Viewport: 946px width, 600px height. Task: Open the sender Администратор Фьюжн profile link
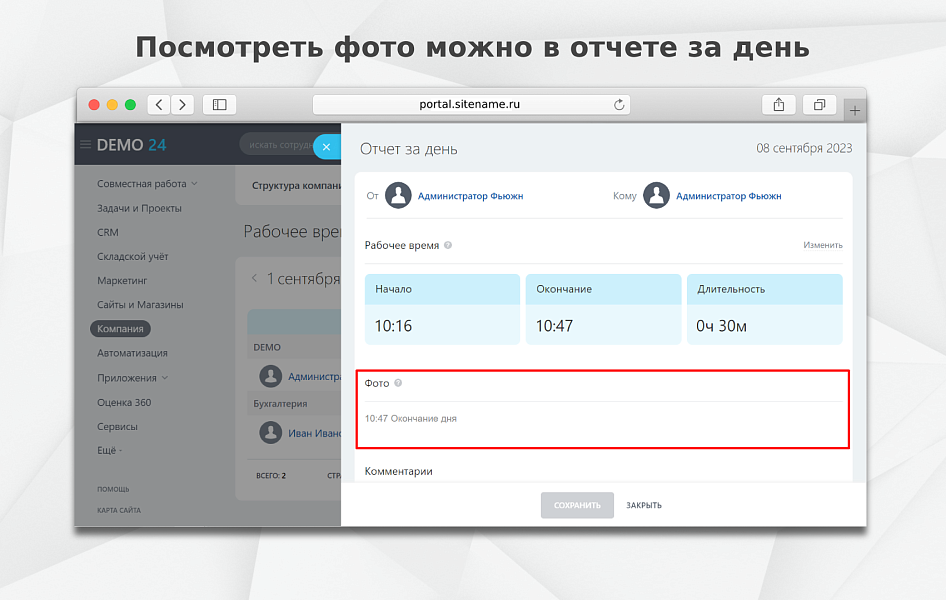point(471,196)
